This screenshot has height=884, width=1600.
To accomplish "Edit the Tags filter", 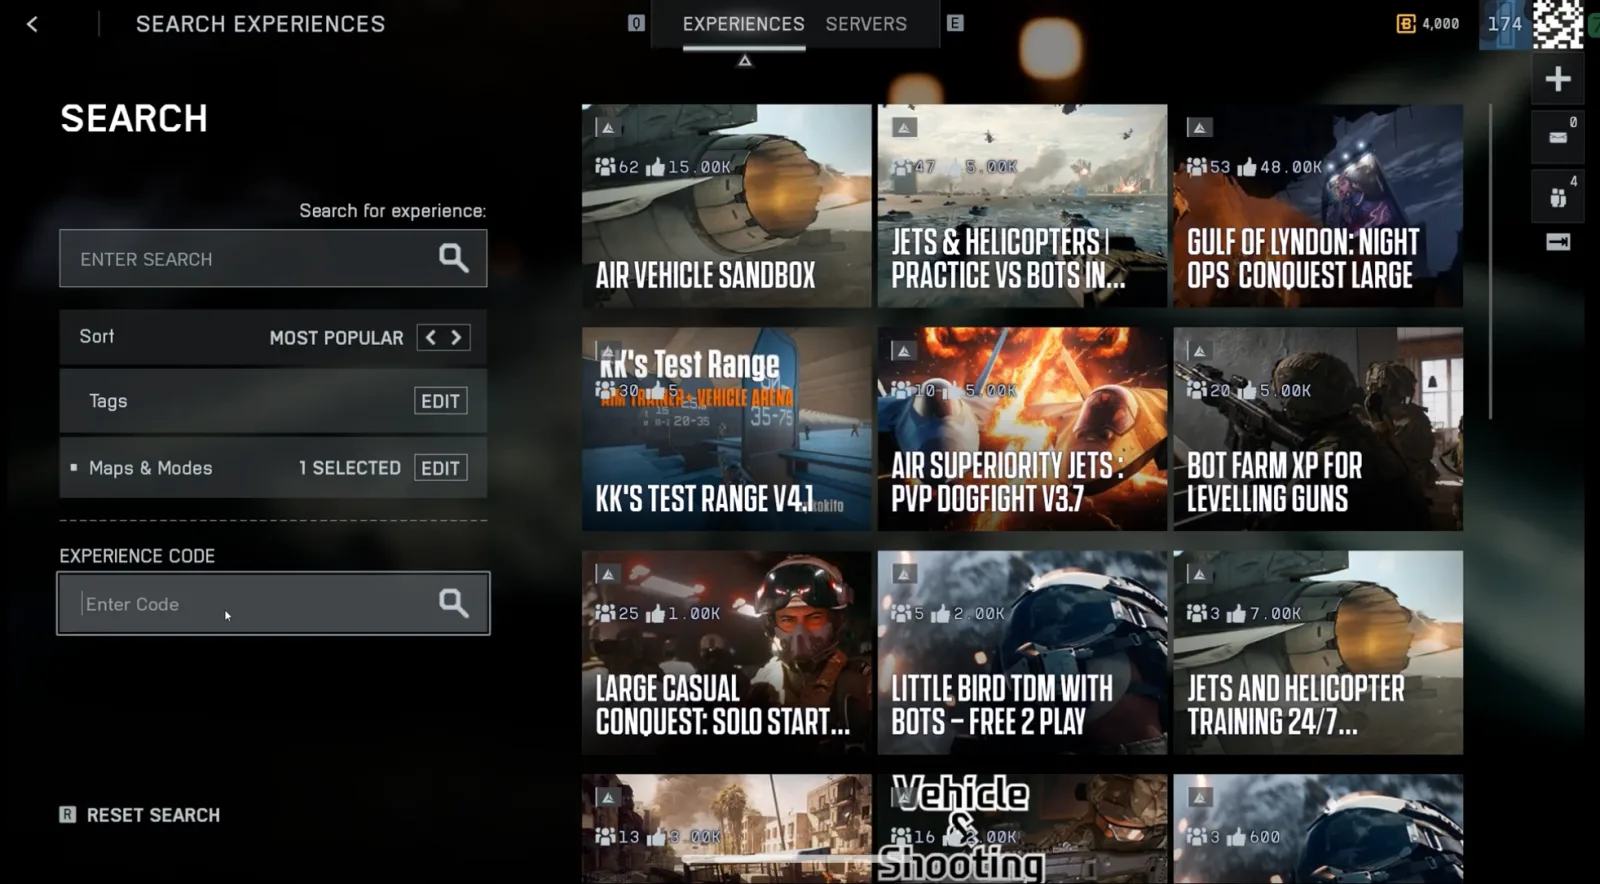I will pyautogui.click(x=440, y=401).
